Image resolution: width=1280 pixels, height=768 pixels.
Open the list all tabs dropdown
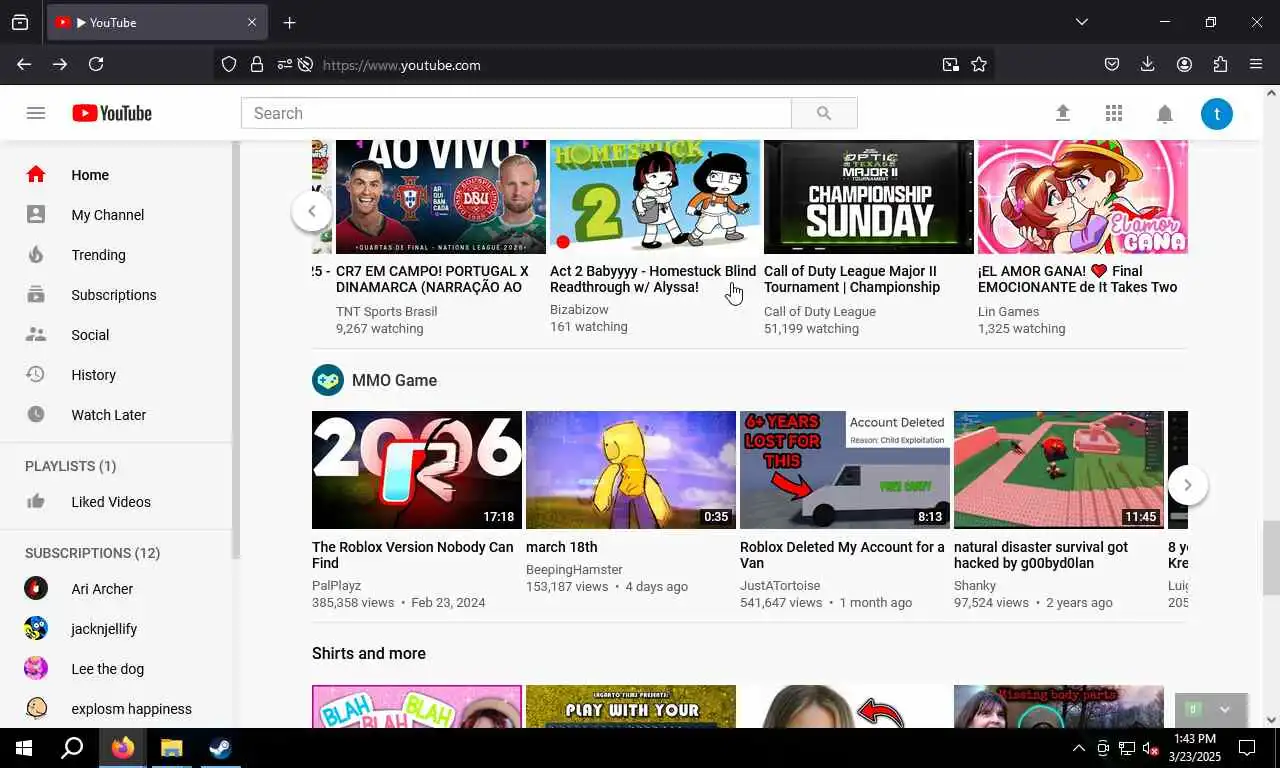click(1081, 22)
